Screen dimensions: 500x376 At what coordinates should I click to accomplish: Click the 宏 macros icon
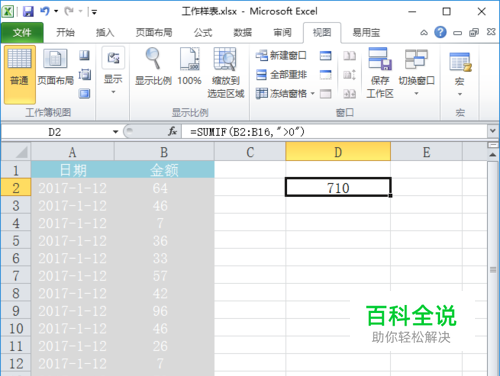pos(460,62)
